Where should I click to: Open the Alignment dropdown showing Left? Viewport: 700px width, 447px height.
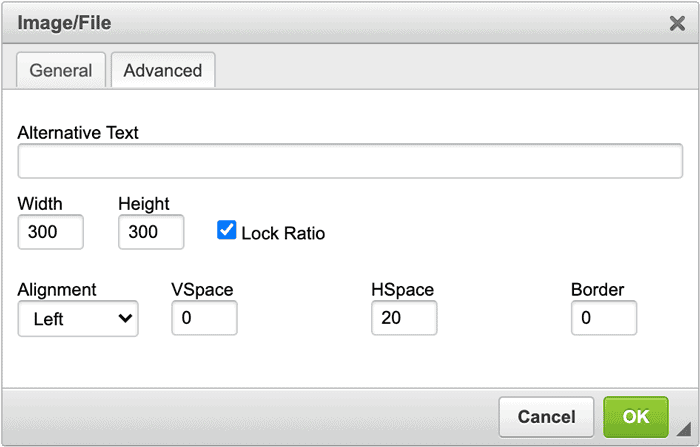pos(78,318)
